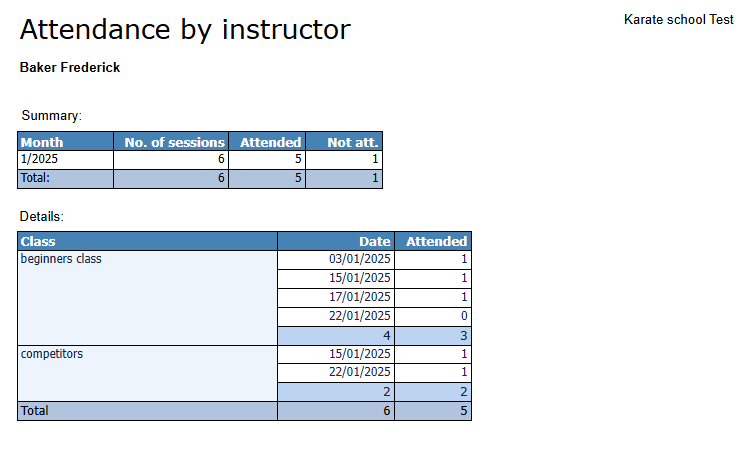Click the summary Total: row label
The height and width of the screenshot is (462, 747).
coord(66,179)
